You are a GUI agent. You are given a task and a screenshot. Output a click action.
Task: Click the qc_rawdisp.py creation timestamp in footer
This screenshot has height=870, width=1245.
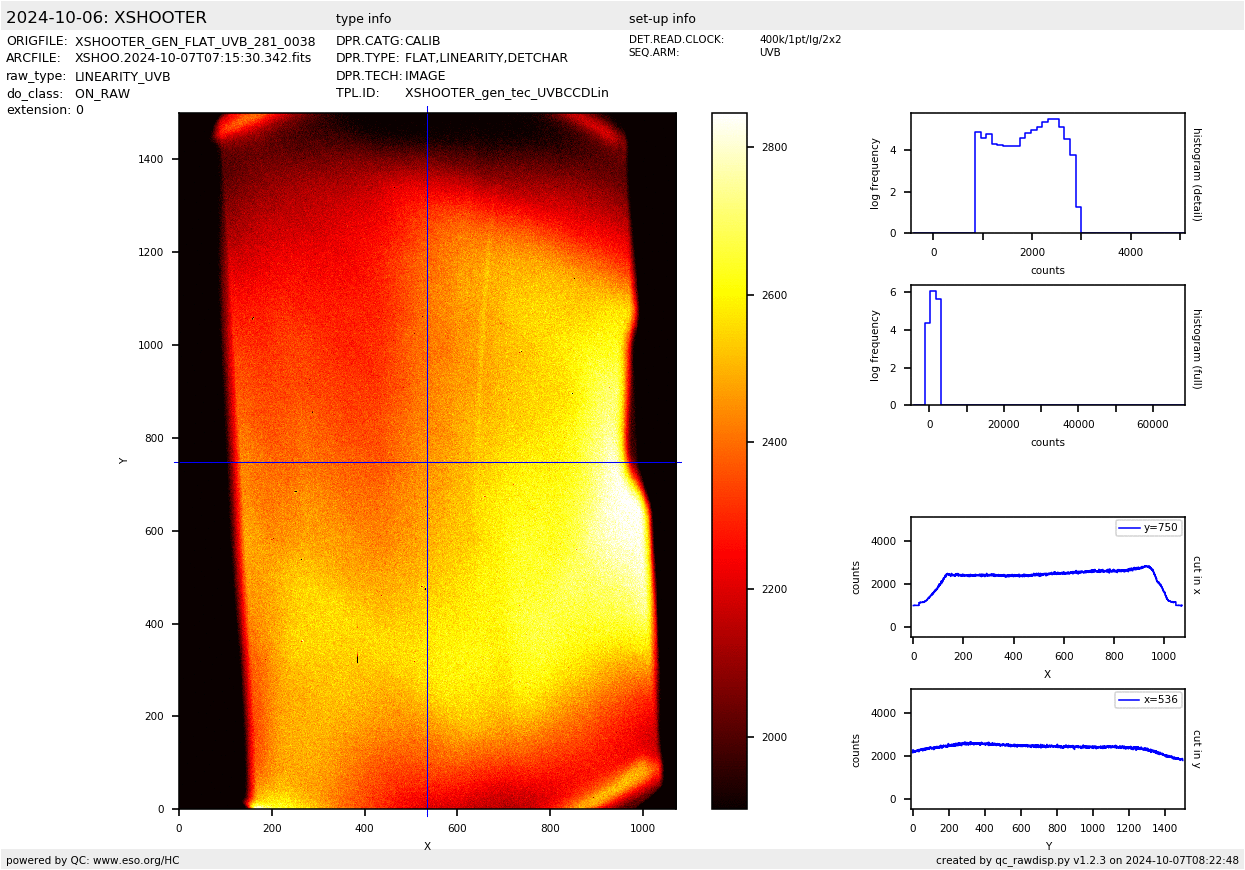click(x=1087, y=860)
